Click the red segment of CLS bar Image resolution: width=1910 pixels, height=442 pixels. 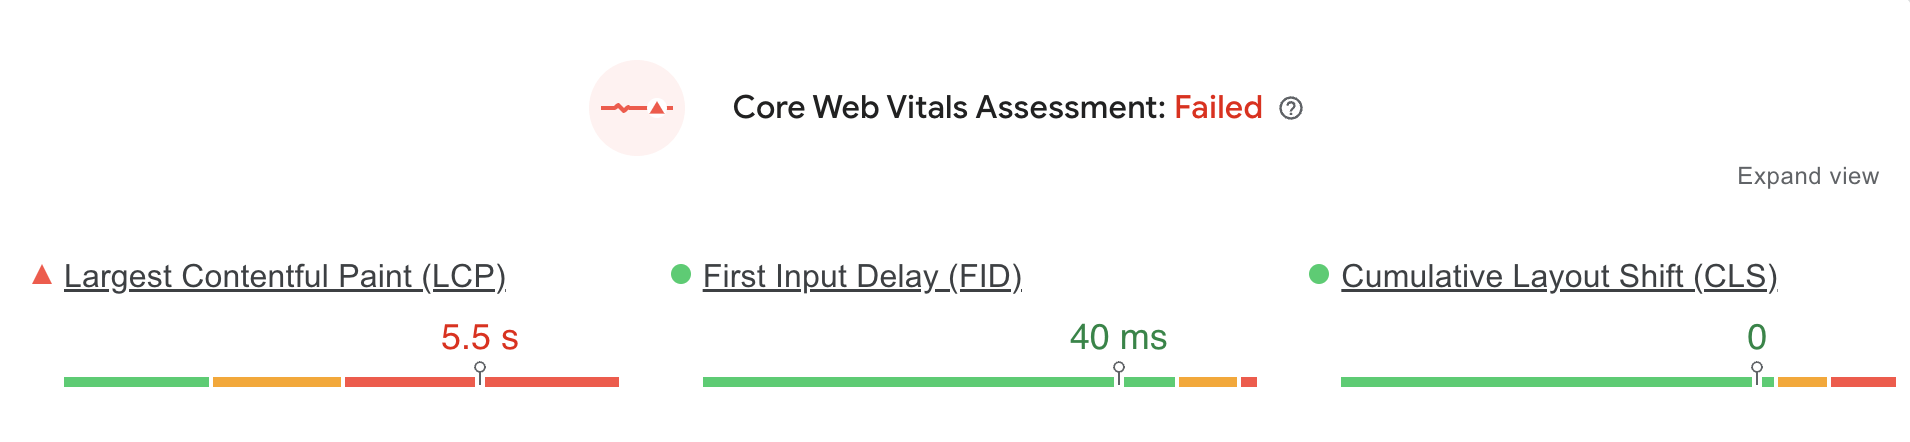(x=1863, y=382)
